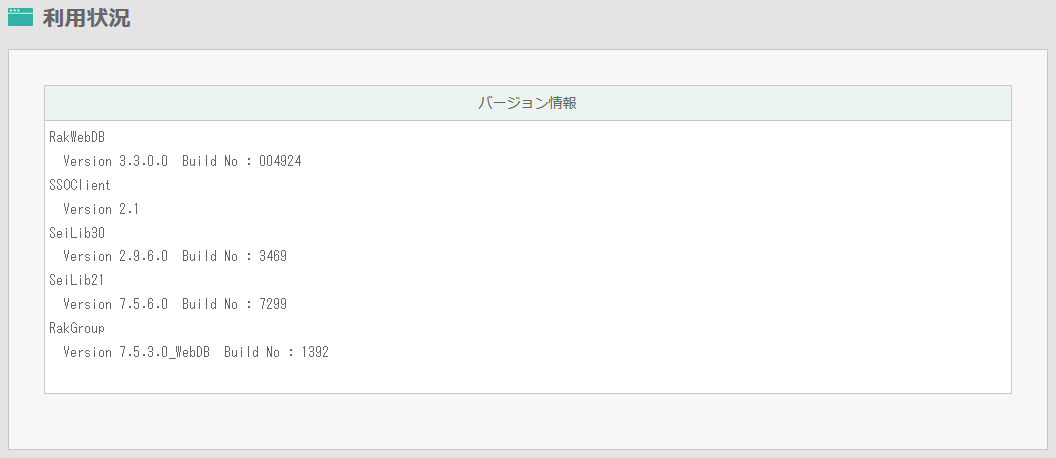Click the 利用状況 page heading
The height and width of the screenshot is (458, 1056).
click(x=86, y=18)
